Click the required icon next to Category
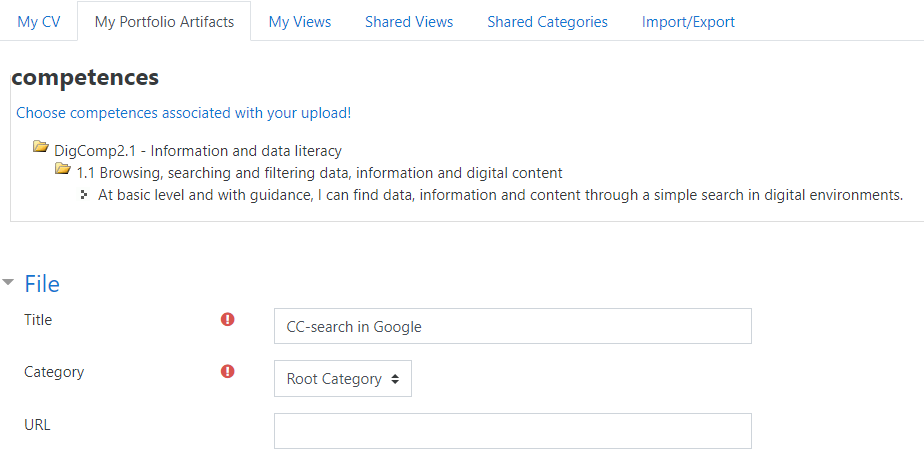 pos(227,371)
